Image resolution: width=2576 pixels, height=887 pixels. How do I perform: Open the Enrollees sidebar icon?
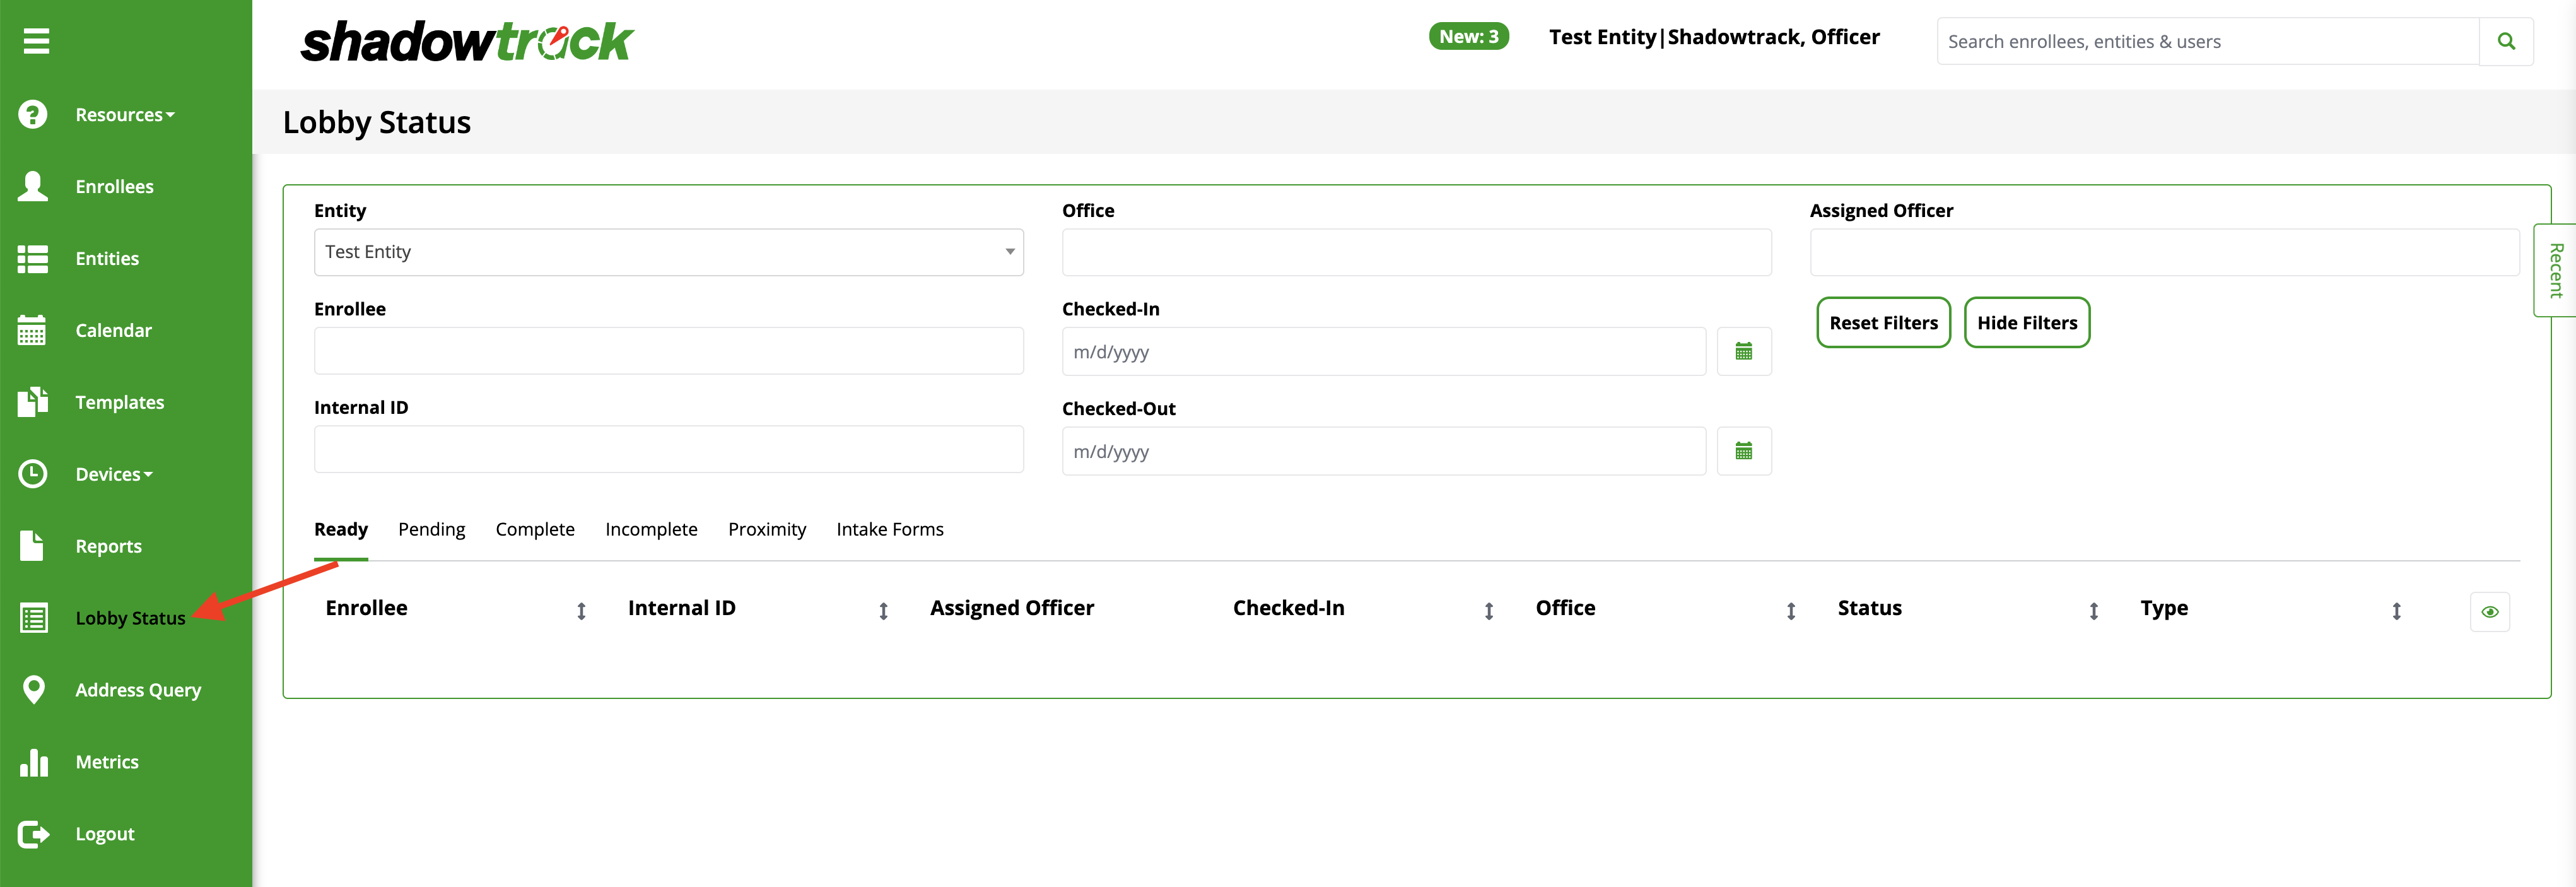pos(33,186)
